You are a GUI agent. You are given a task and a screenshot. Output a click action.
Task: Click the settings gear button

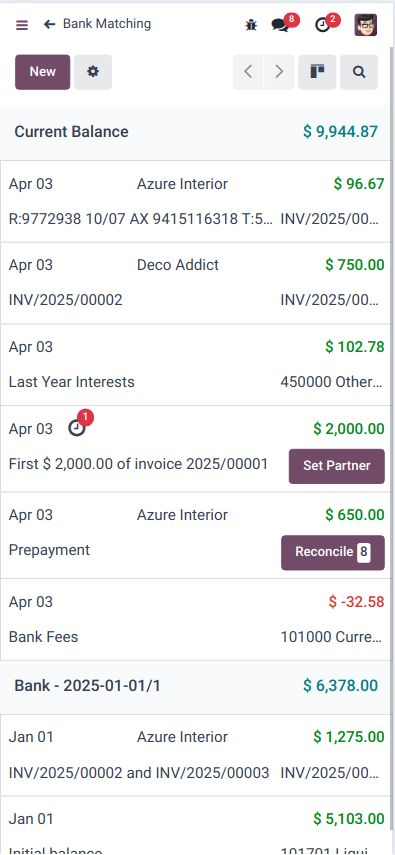coord(93,72)
